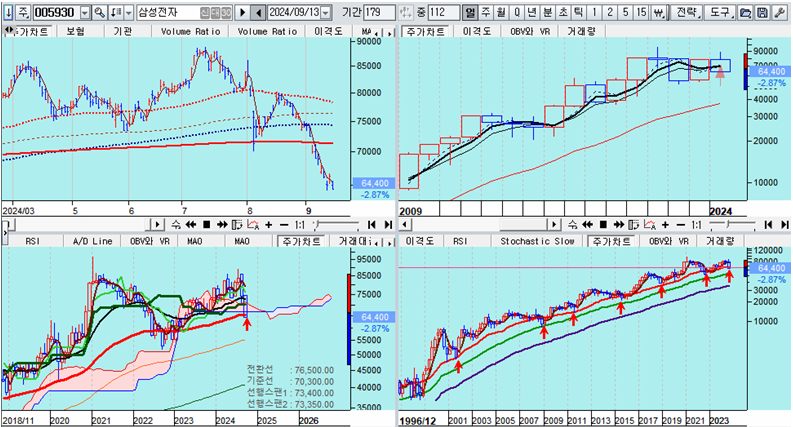Zoom in left chart with plus icon
The image size is (793, 427).
click(x=269, y=225)
